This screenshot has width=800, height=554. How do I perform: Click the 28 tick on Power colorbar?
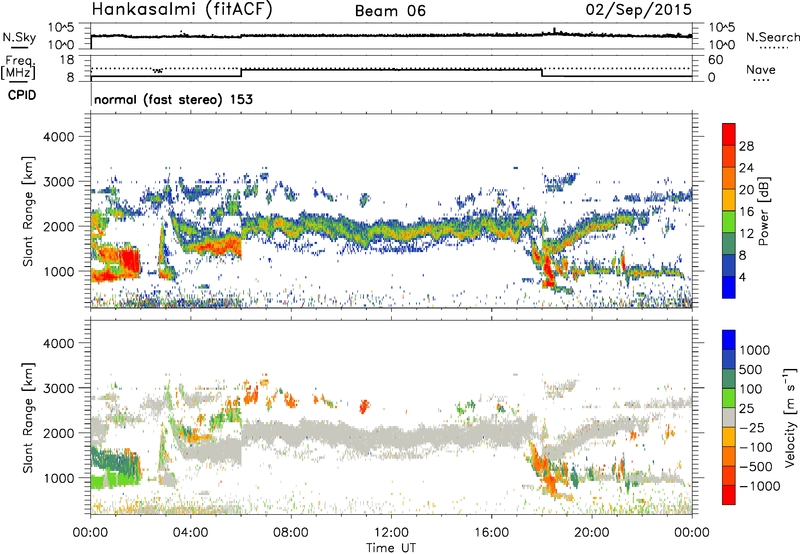[x=746, y=146]
